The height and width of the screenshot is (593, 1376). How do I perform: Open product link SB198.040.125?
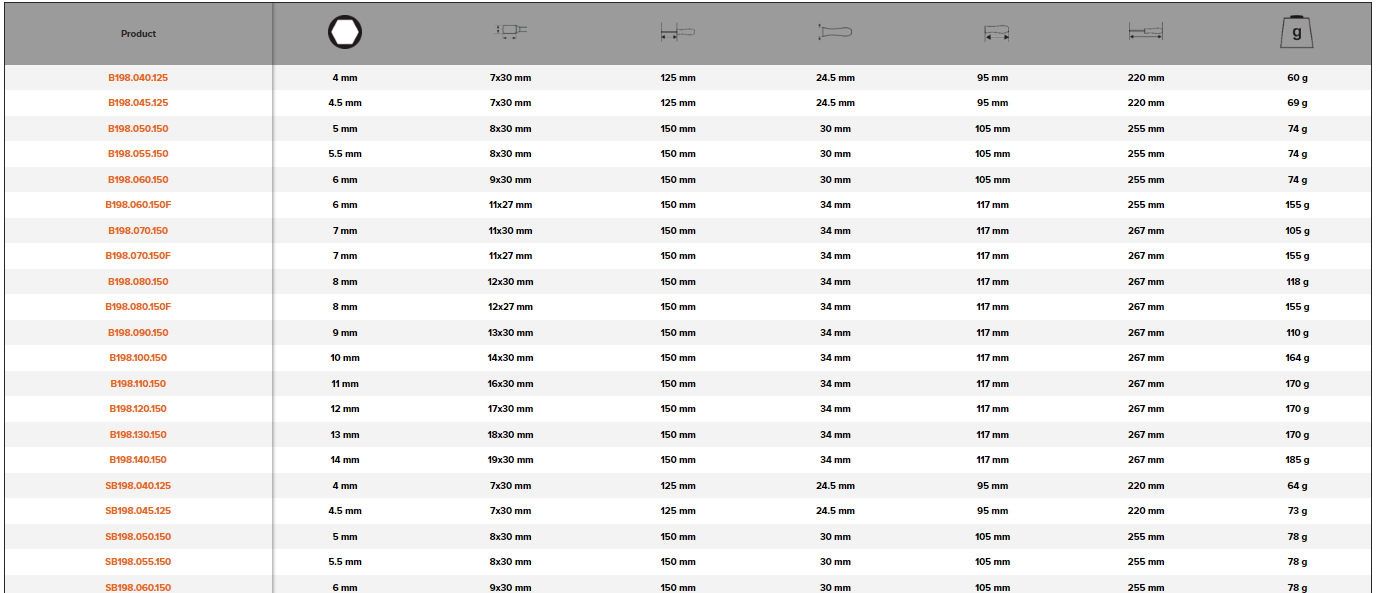(x=138, y=486)
